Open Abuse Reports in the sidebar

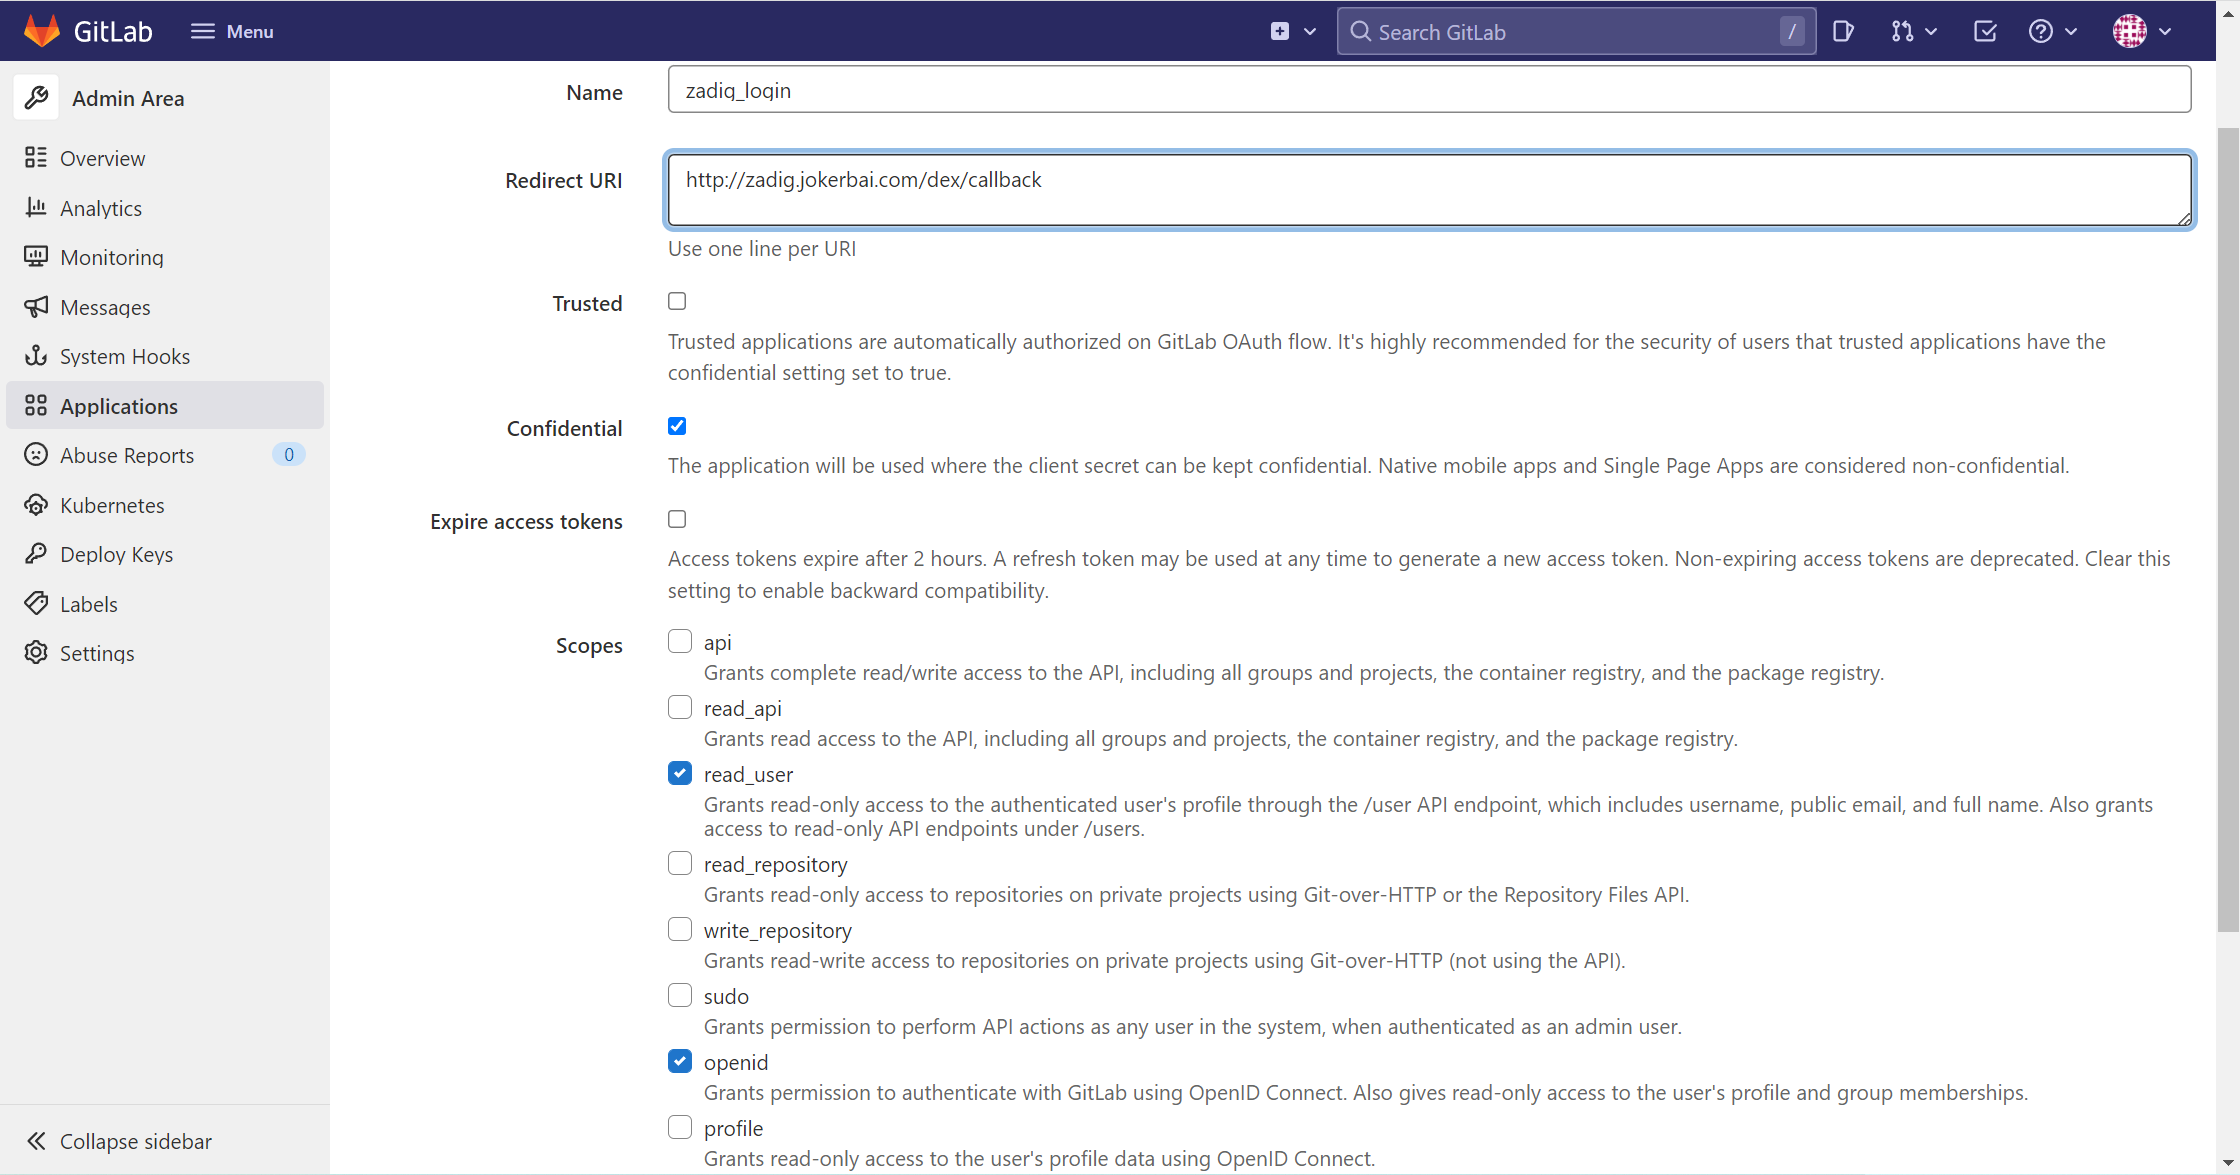[165, 455]
